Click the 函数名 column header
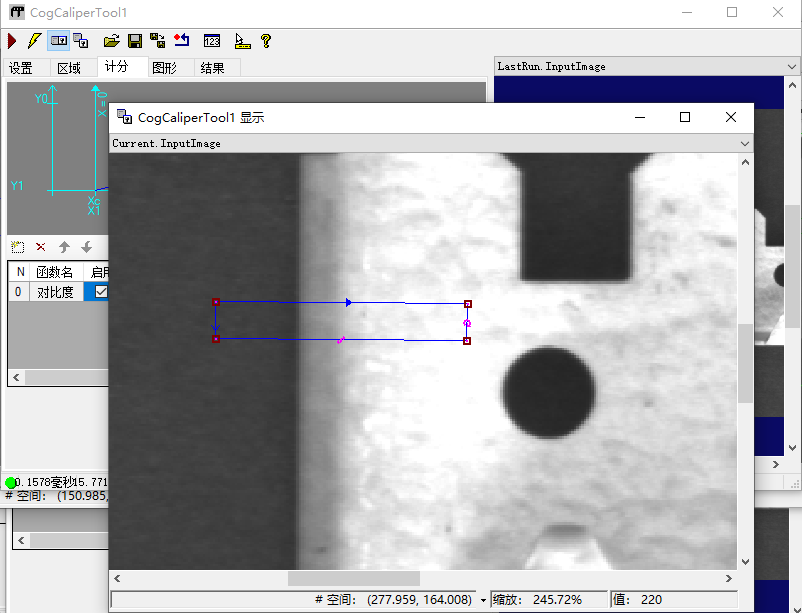802x613 pixels. (55, 272)
